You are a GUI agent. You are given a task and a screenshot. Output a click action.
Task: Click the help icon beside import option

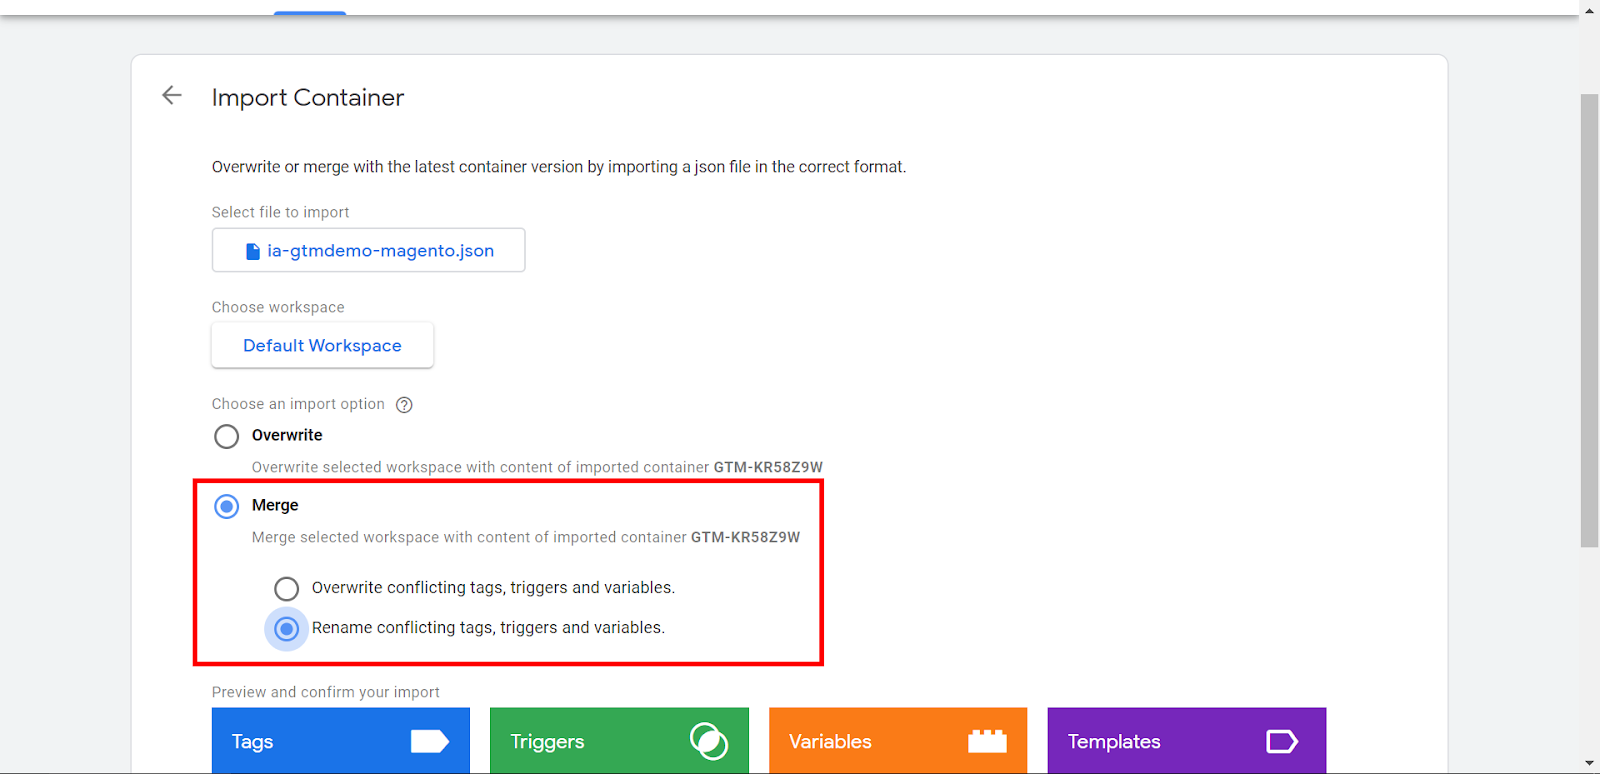click(404, 405)
